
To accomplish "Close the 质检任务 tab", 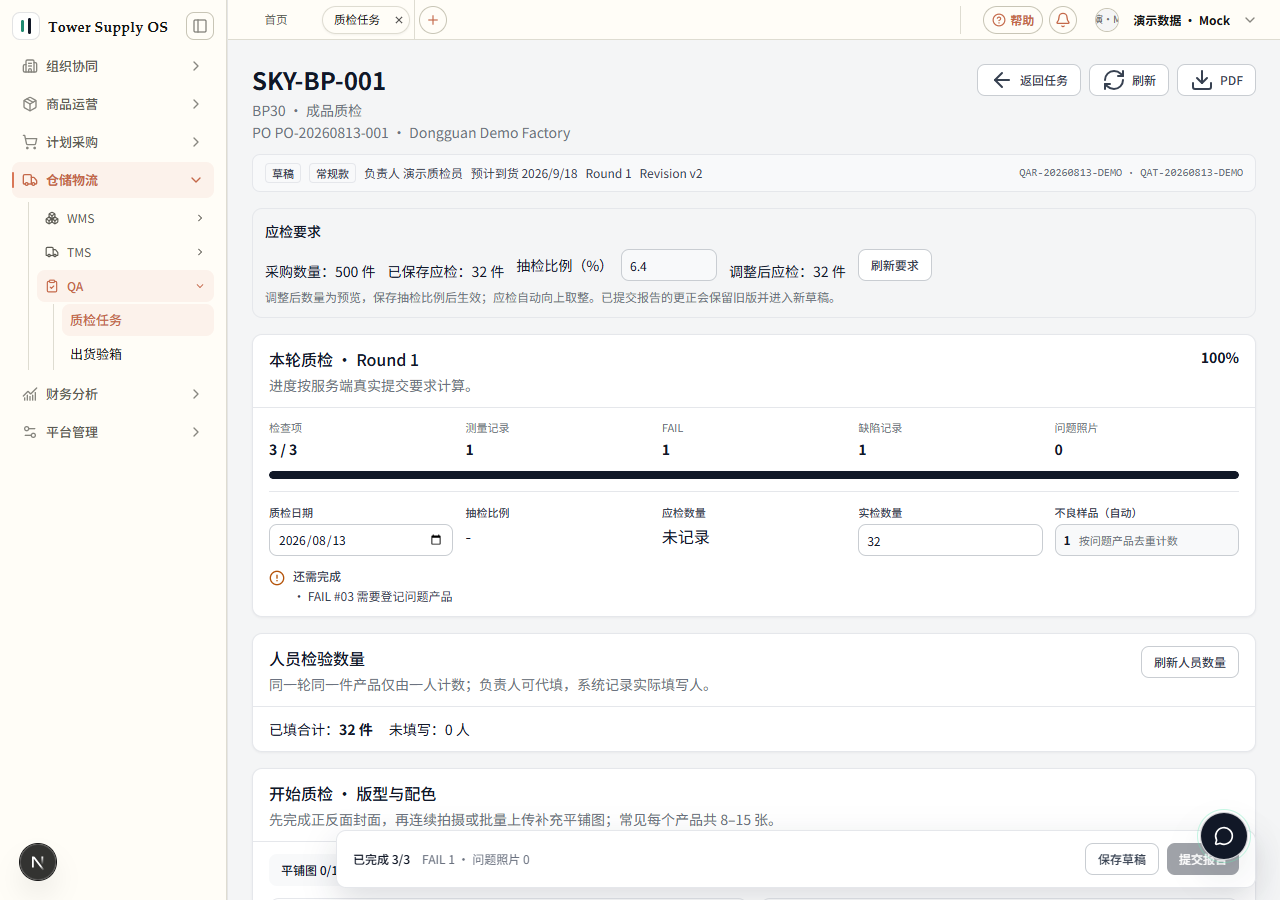I will (x=399, y=20).
